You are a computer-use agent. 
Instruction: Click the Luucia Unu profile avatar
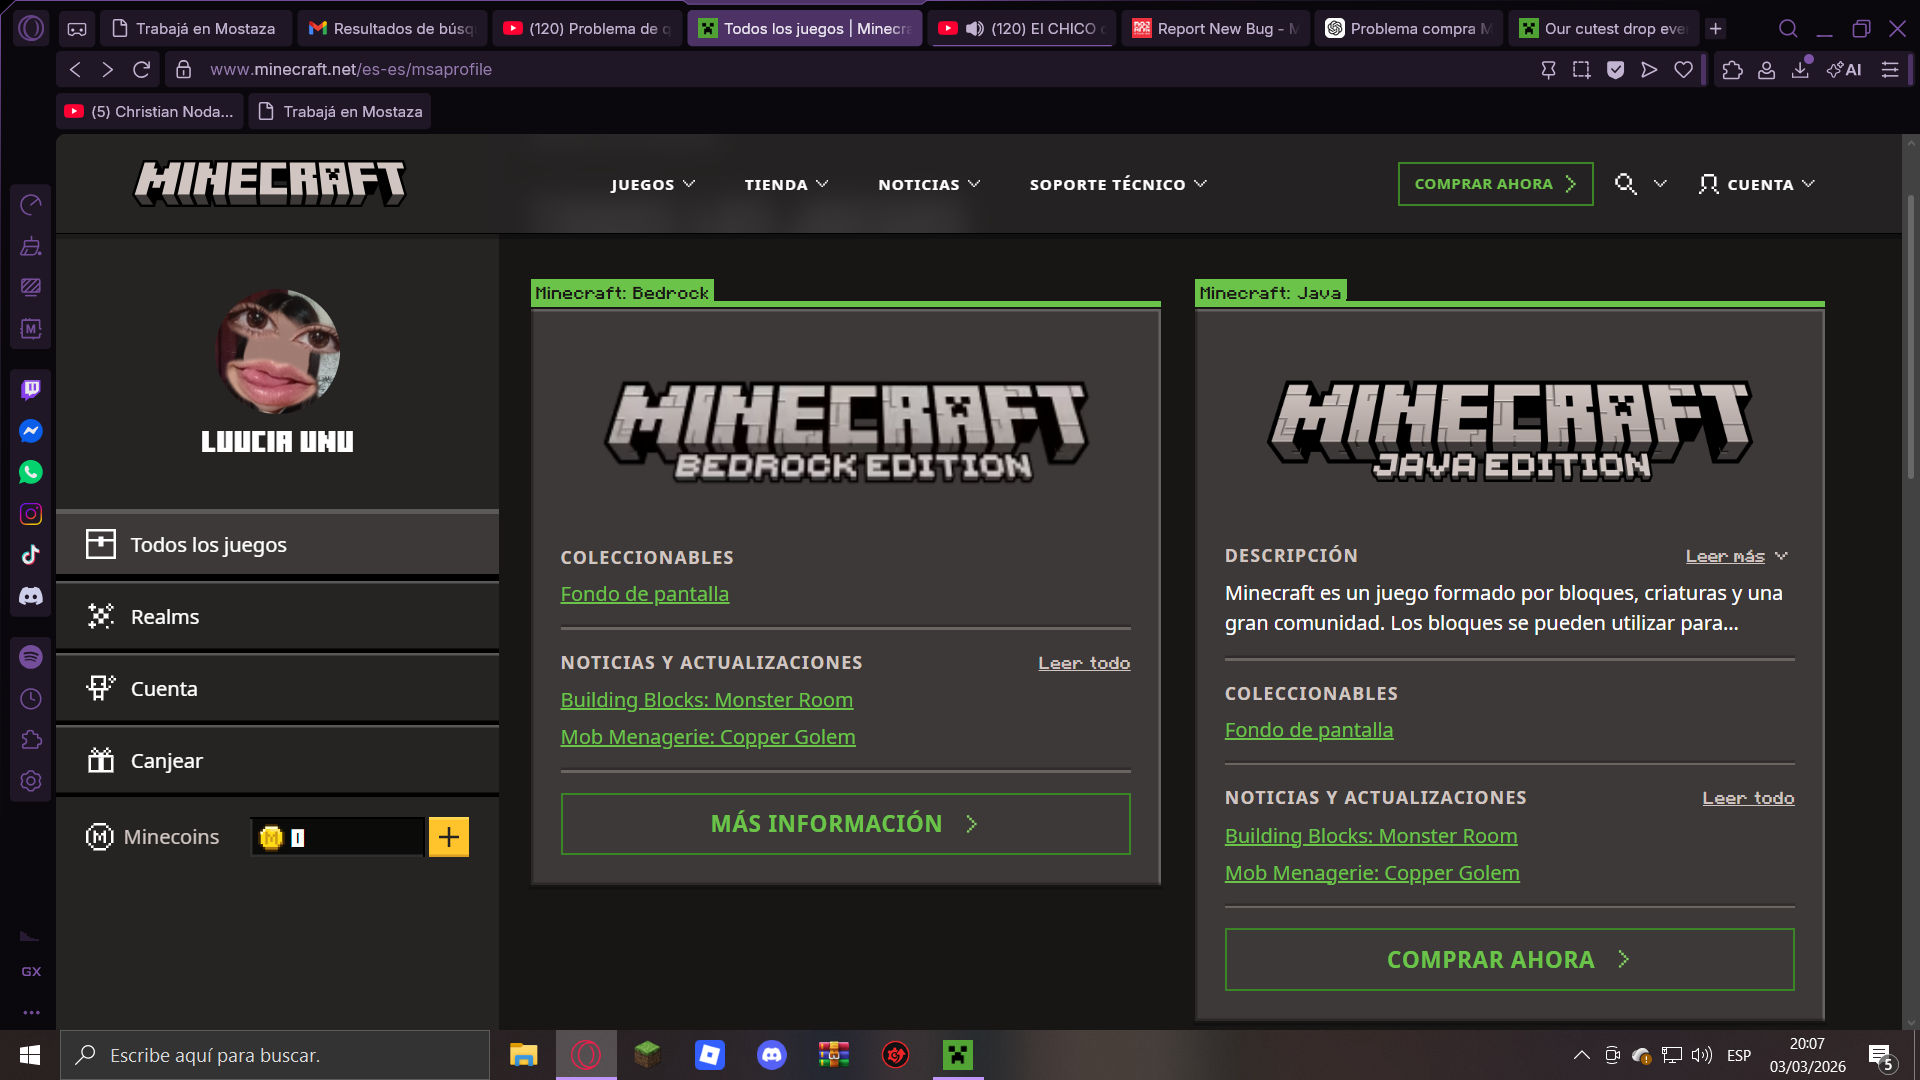(x=278, y=351)
